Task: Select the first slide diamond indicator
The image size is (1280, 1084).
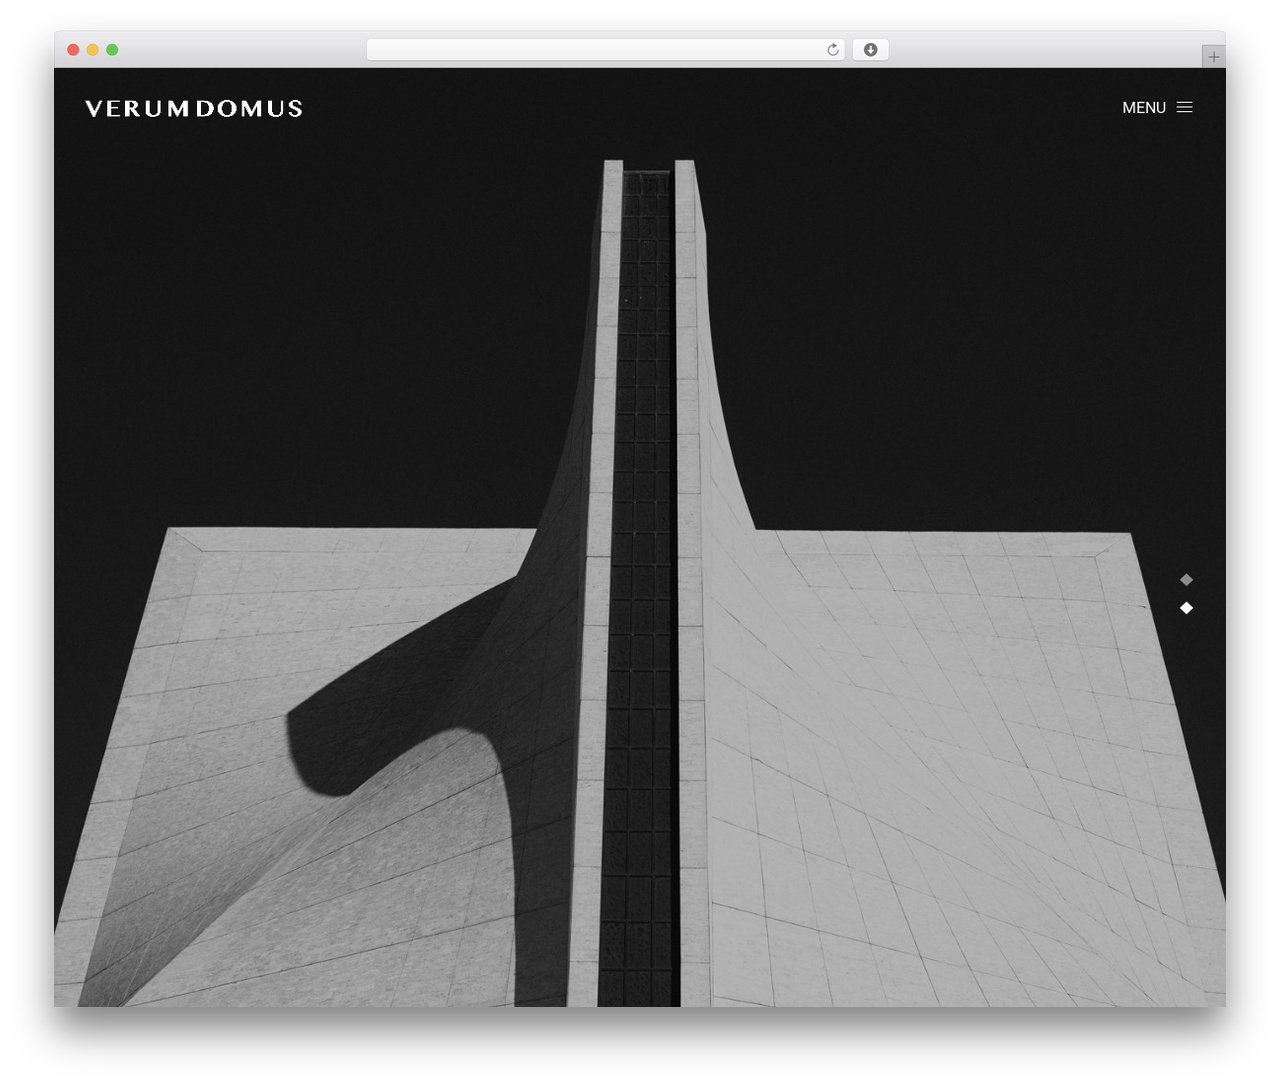Action: tap(1186, 580)
